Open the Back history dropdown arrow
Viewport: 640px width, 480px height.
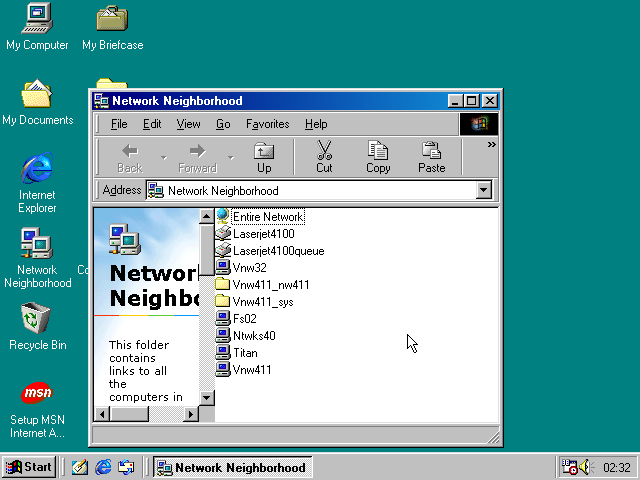[x=164, y=158]
